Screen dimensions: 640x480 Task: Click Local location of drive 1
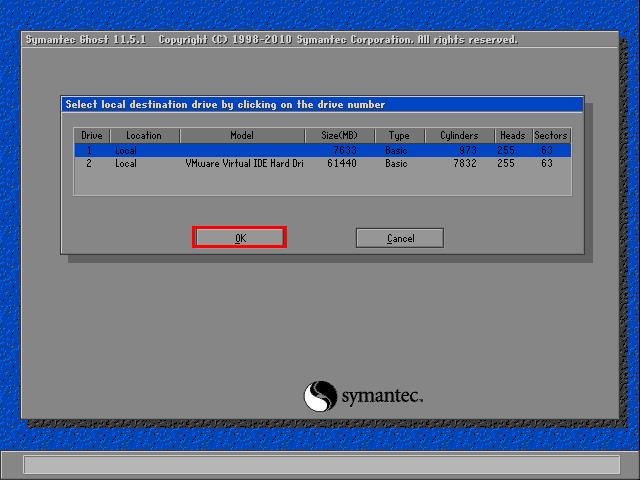pos(126,151)
